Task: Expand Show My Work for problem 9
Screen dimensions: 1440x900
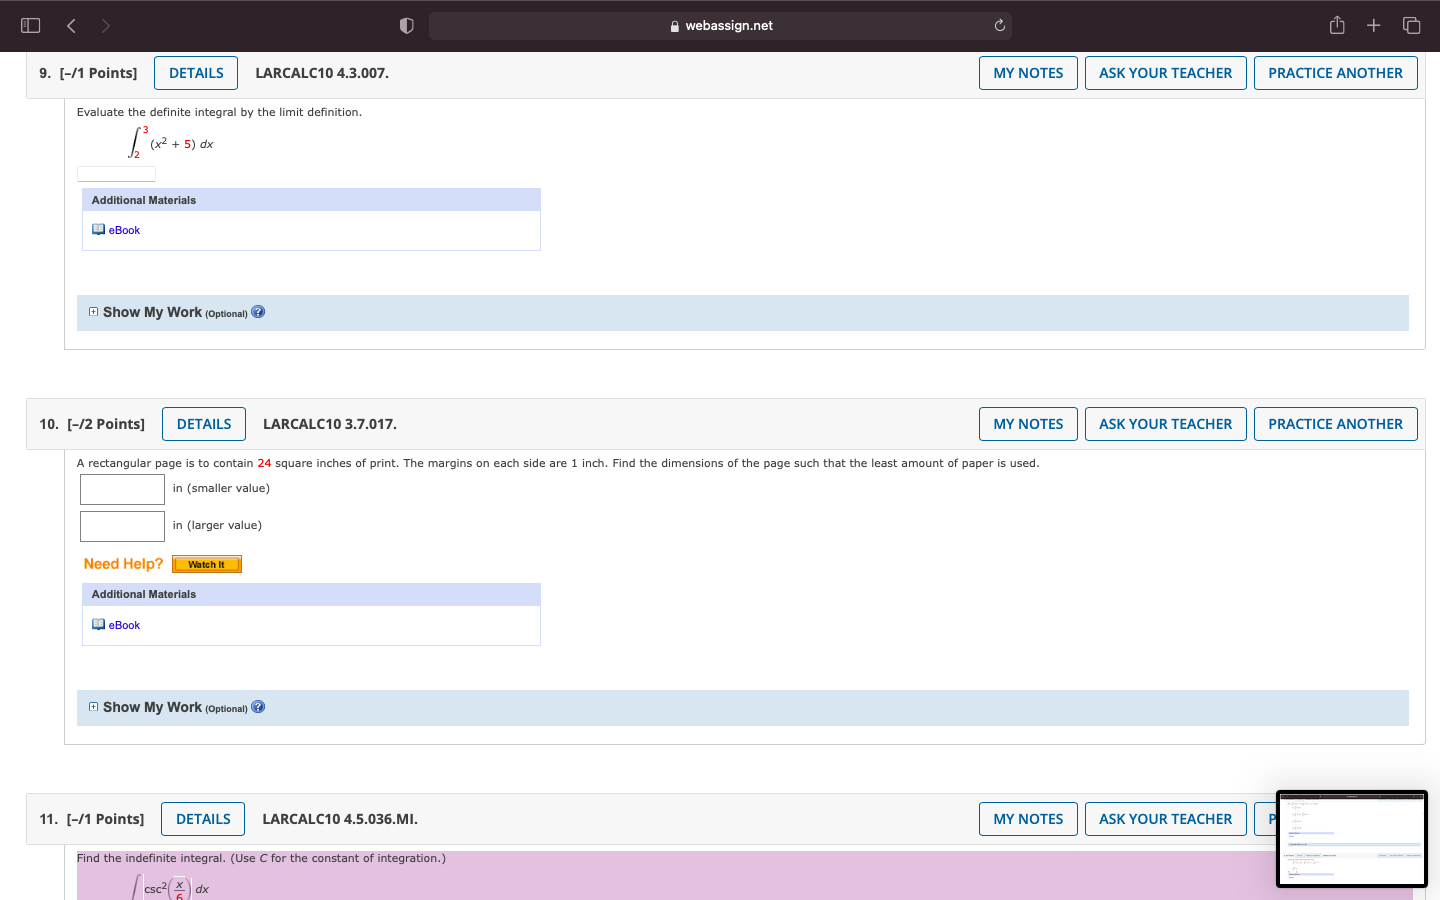Action: (93, 311)
